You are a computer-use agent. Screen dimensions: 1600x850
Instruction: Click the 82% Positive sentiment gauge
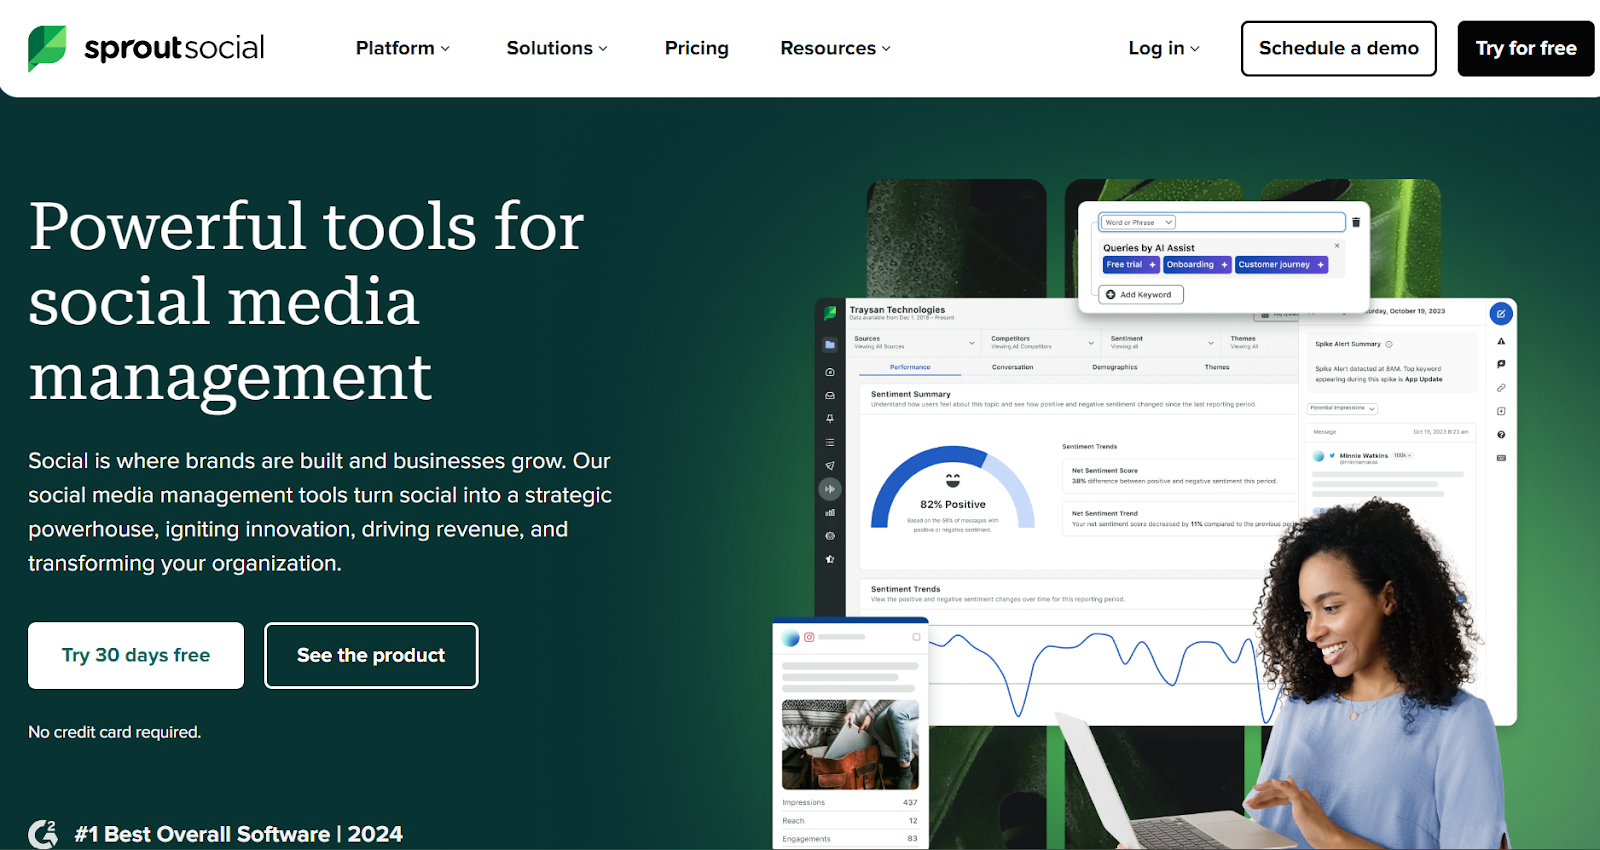pos(953,490)
